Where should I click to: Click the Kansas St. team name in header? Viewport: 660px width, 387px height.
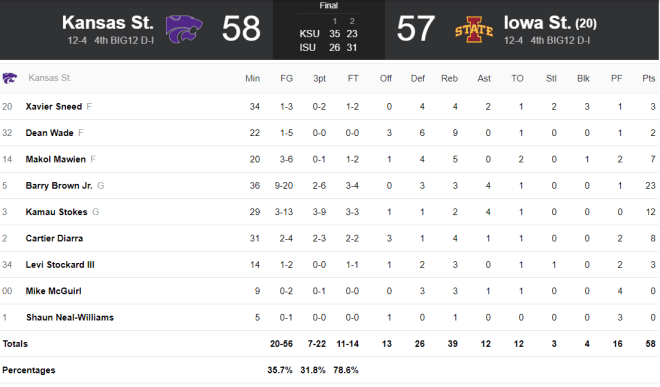coord(108,23)
